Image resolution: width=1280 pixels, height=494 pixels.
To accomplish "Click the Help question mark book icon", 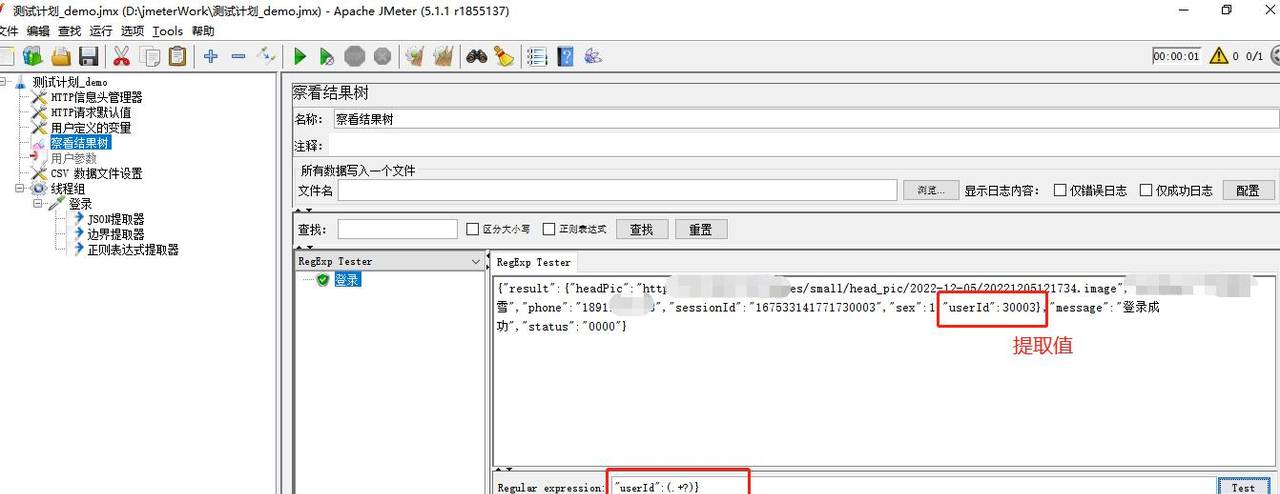I will point(565,57).
